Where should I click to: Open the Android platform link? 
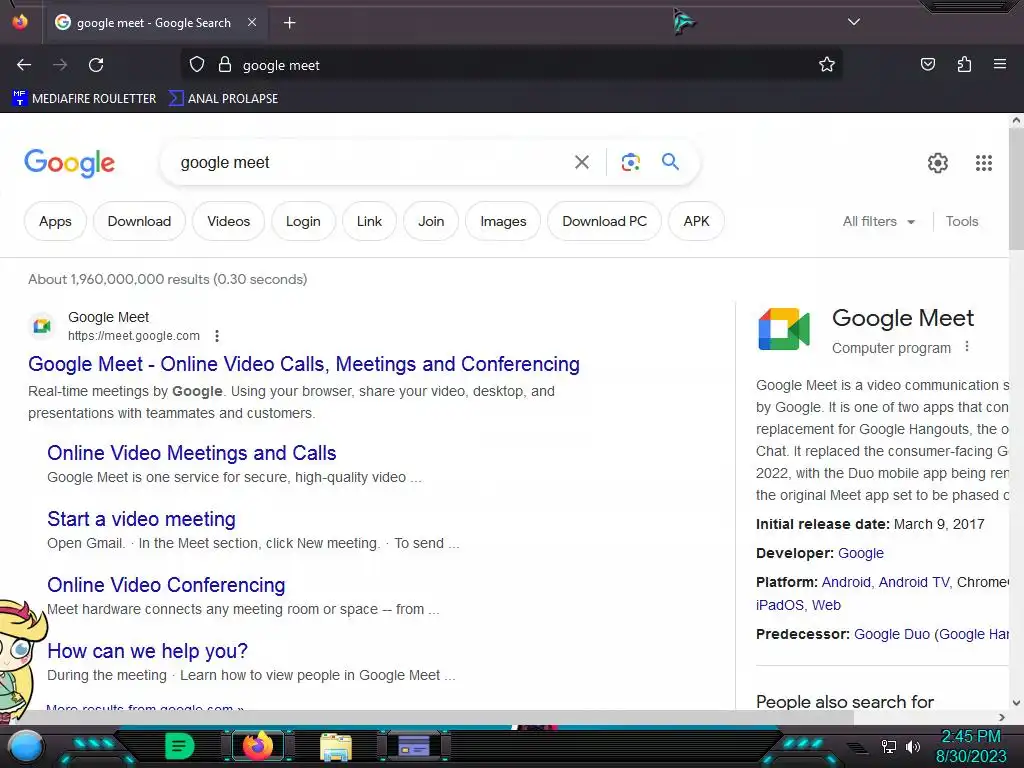point(846,582)
